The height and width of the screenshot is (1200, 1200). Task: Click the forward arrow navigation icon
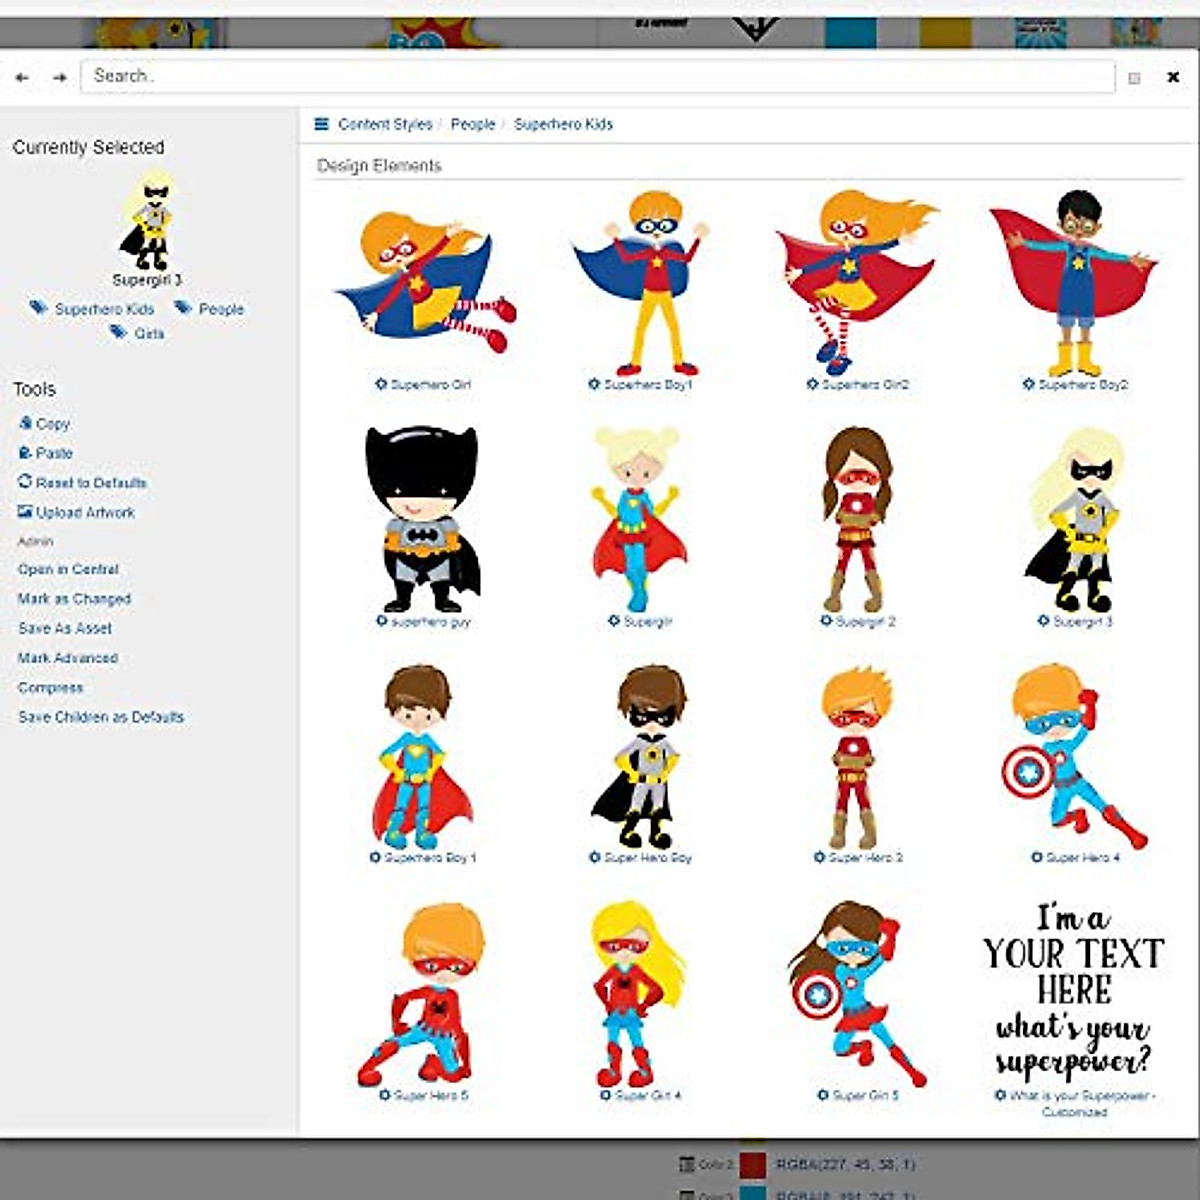(60, 77)
